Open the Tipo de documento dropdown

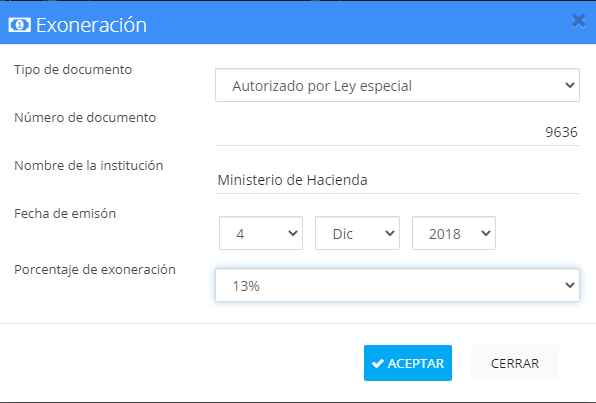397,85
